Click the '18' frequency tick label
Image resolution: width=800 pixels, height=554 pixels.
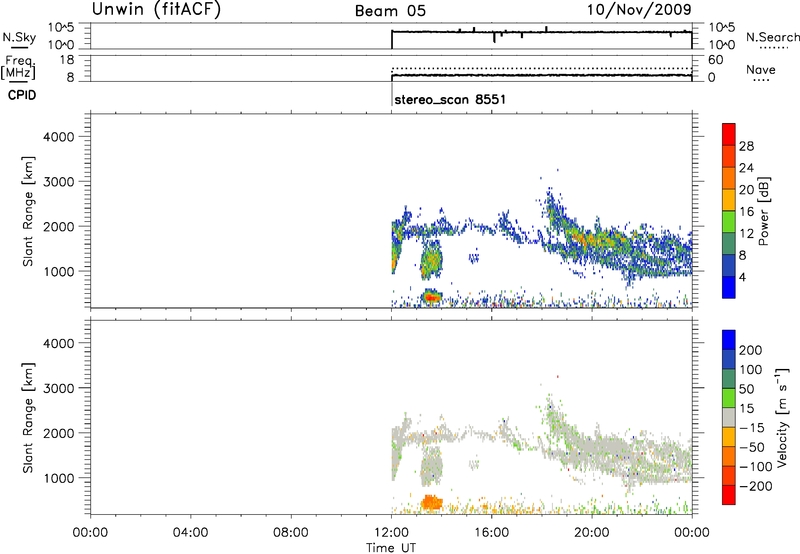(x=67, y=60)
